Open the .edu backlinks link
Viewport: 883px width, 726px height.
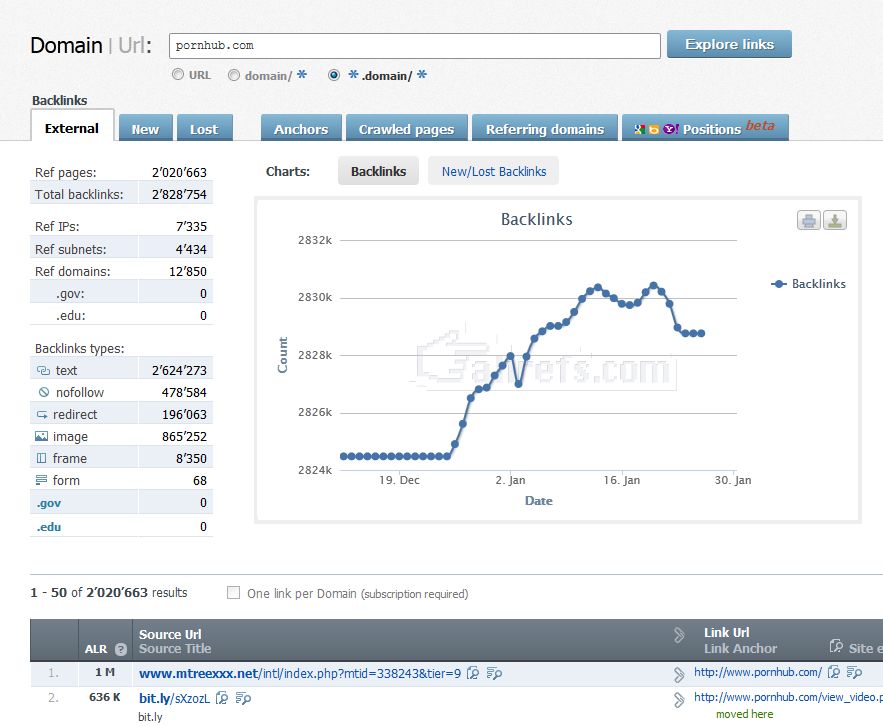click(49, 527)
